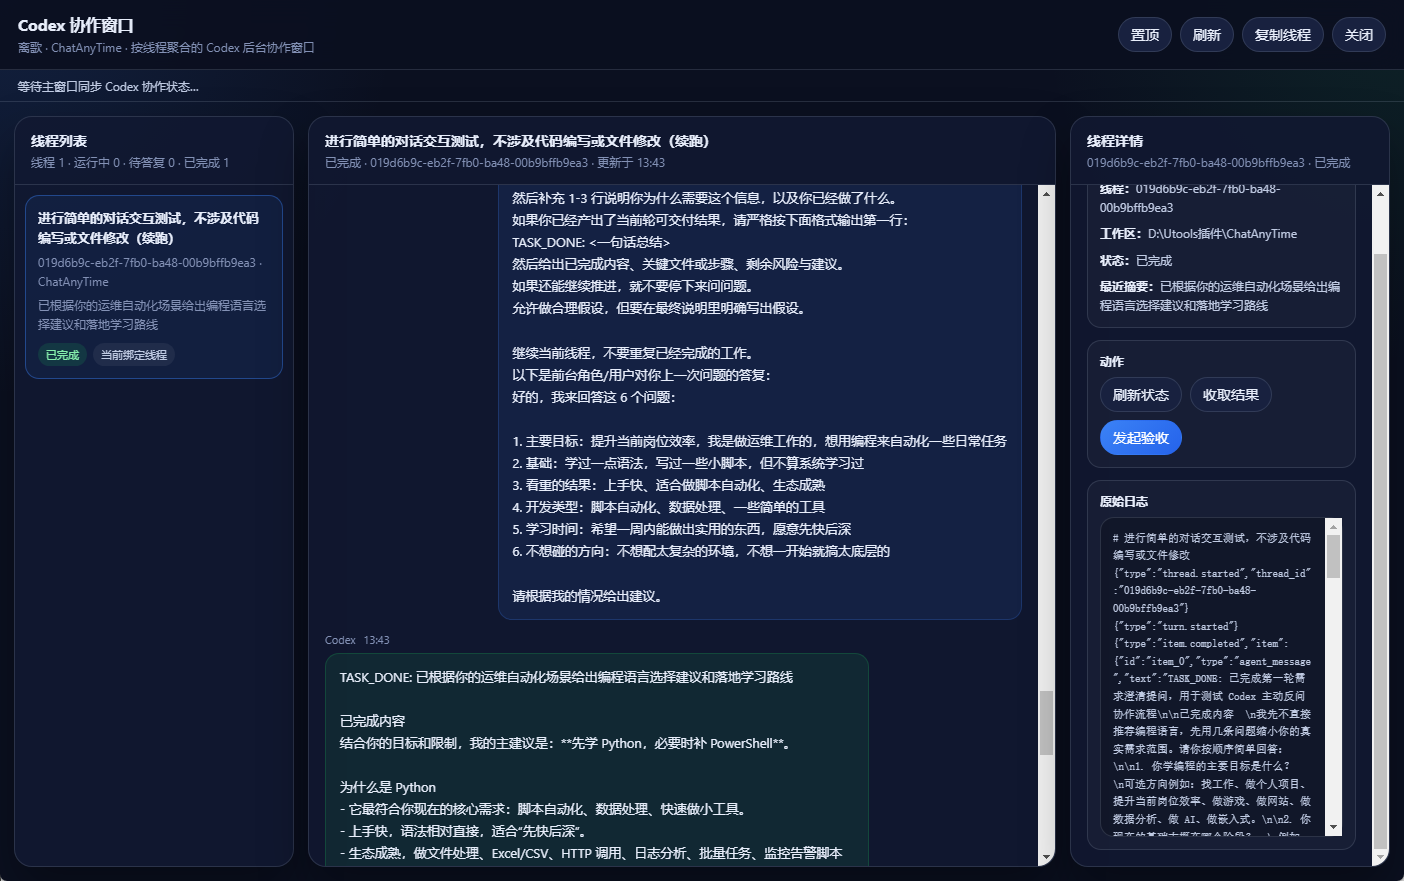This screenshot has height=881, width=1404.
Task: Click the conversation title in the middle panel
Action: coord(517,141)
